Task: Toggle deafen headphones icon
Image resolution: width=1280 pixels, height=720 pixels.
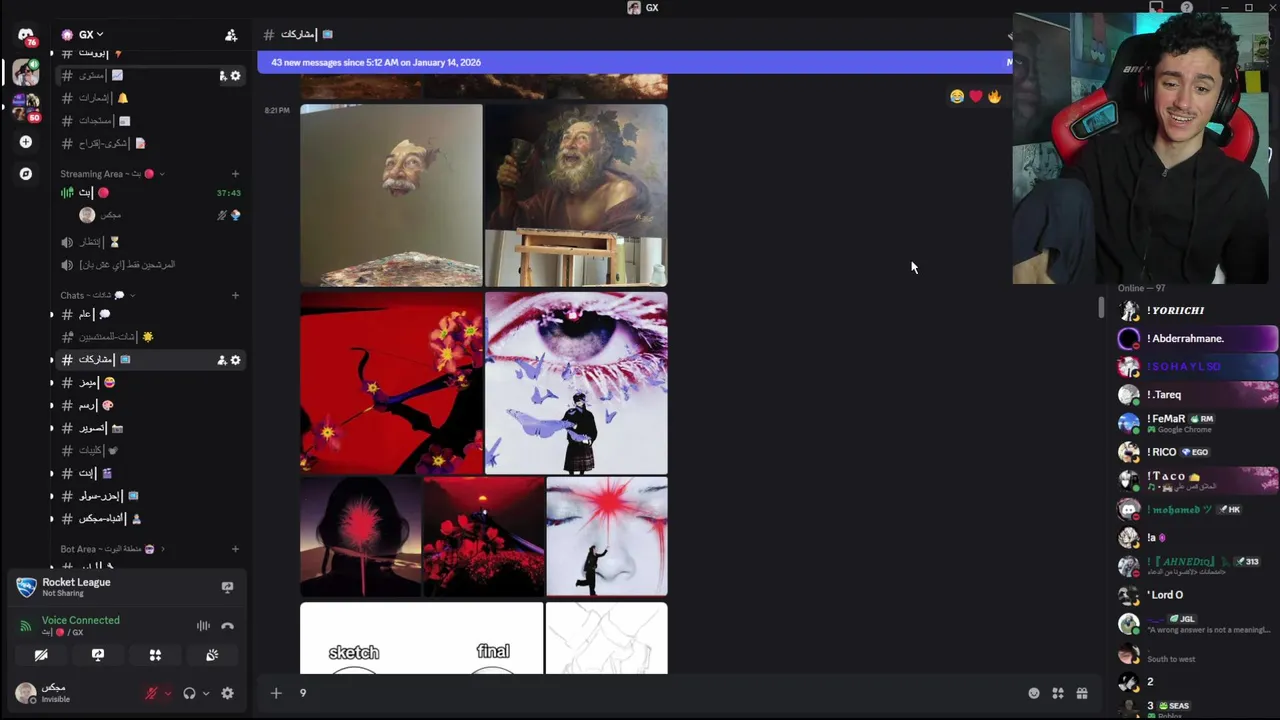Action: point(189,693)
